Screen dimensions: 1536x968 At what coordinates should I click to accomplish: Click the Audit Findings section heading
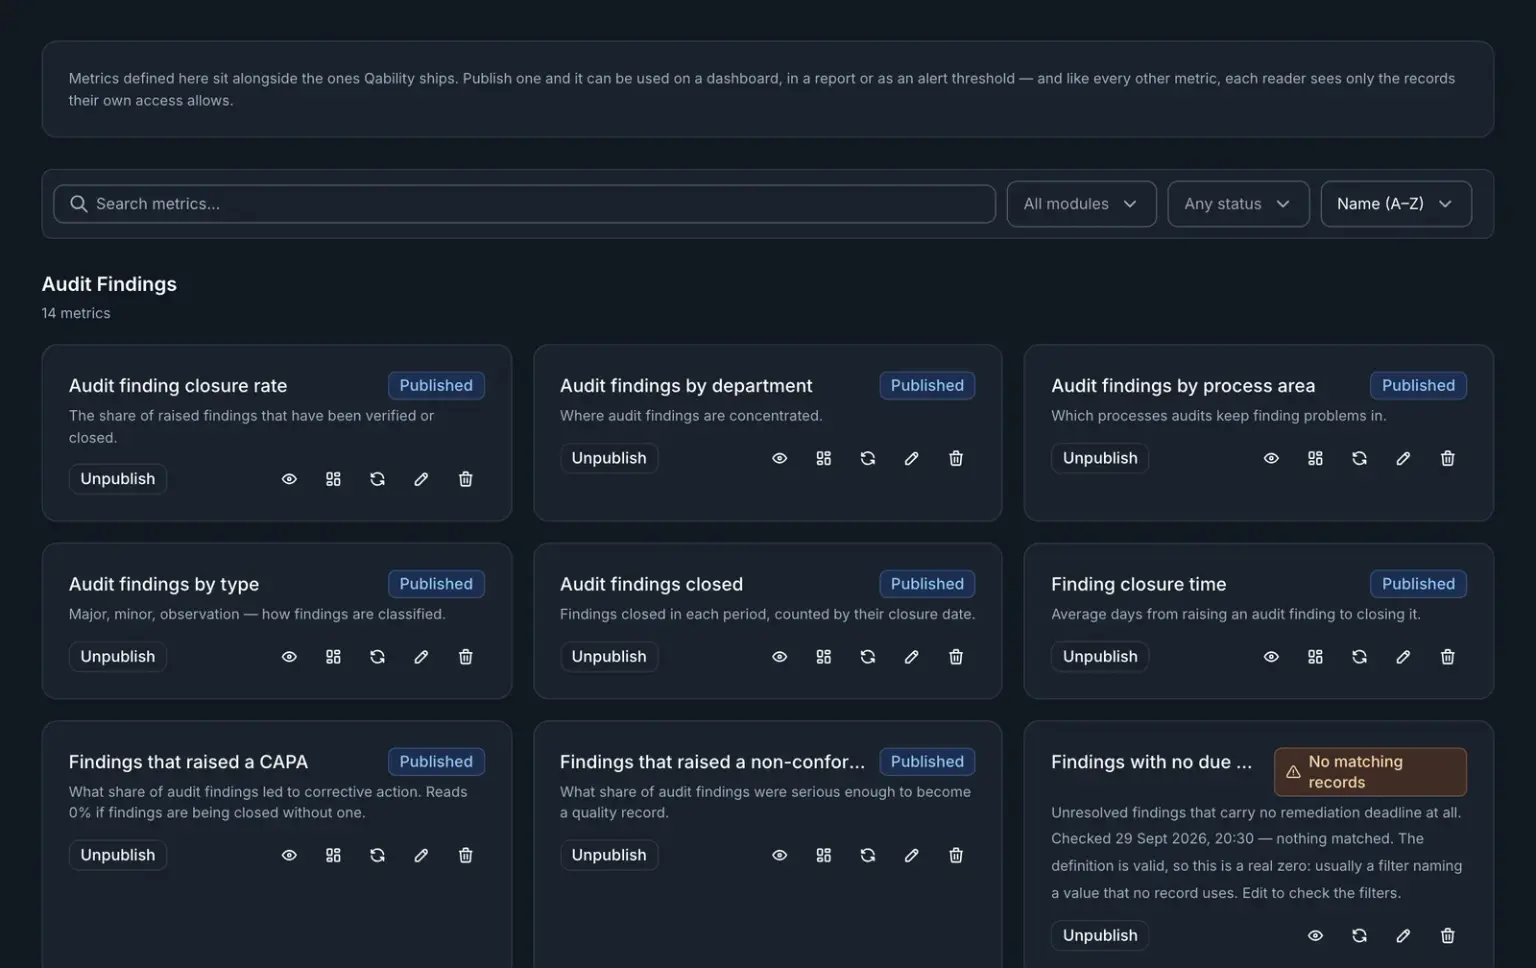tap(109, 284)
